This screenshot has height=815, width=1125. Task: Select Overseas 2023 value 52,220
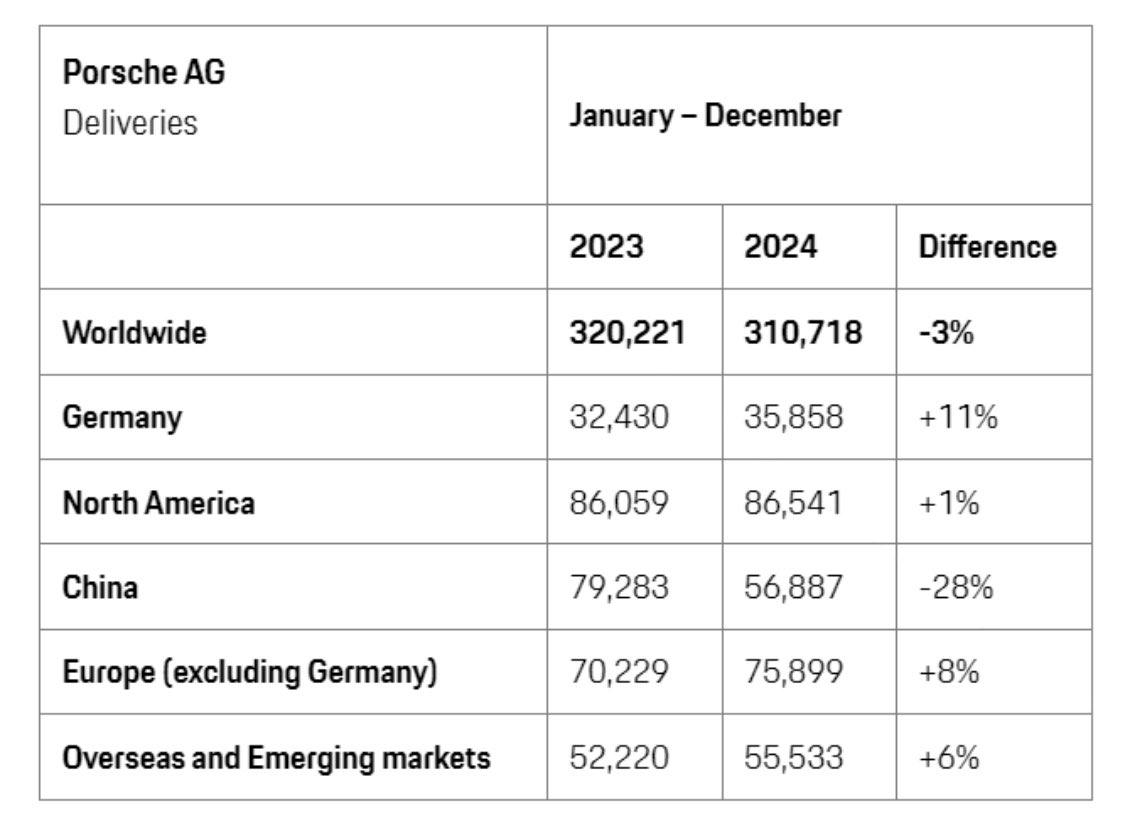point(619,757)
